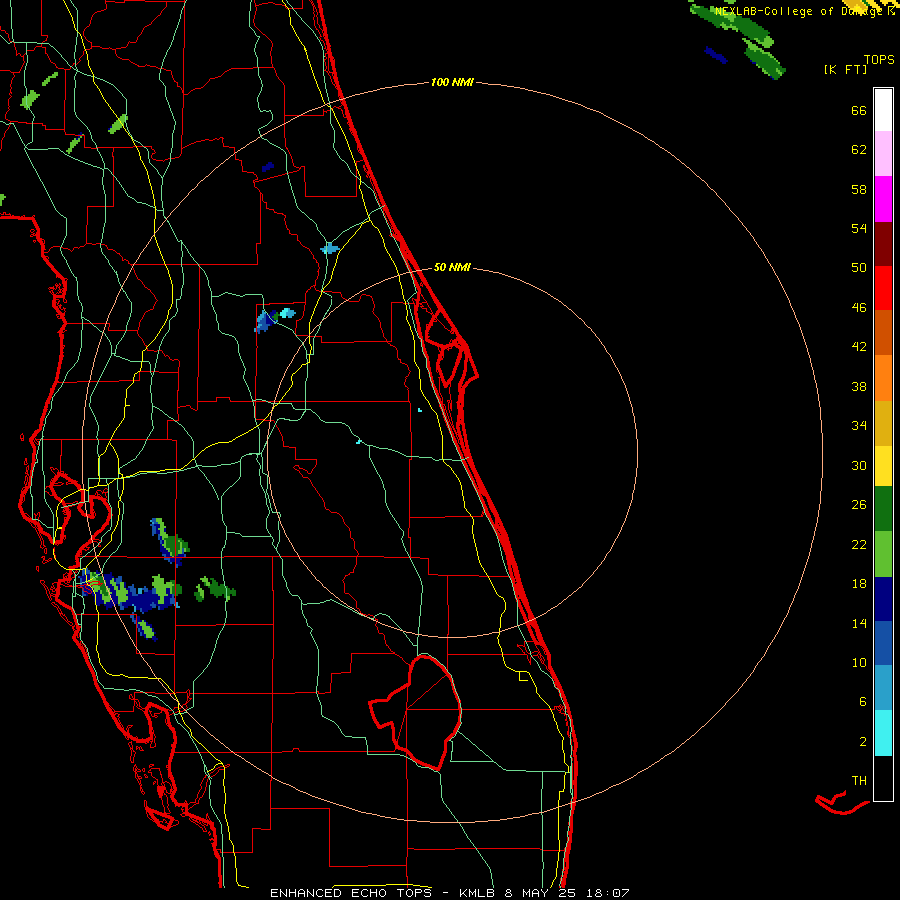Click the cyan swatch near the scale bottom
The image size is (900, 900).
(x=883, y=733)
